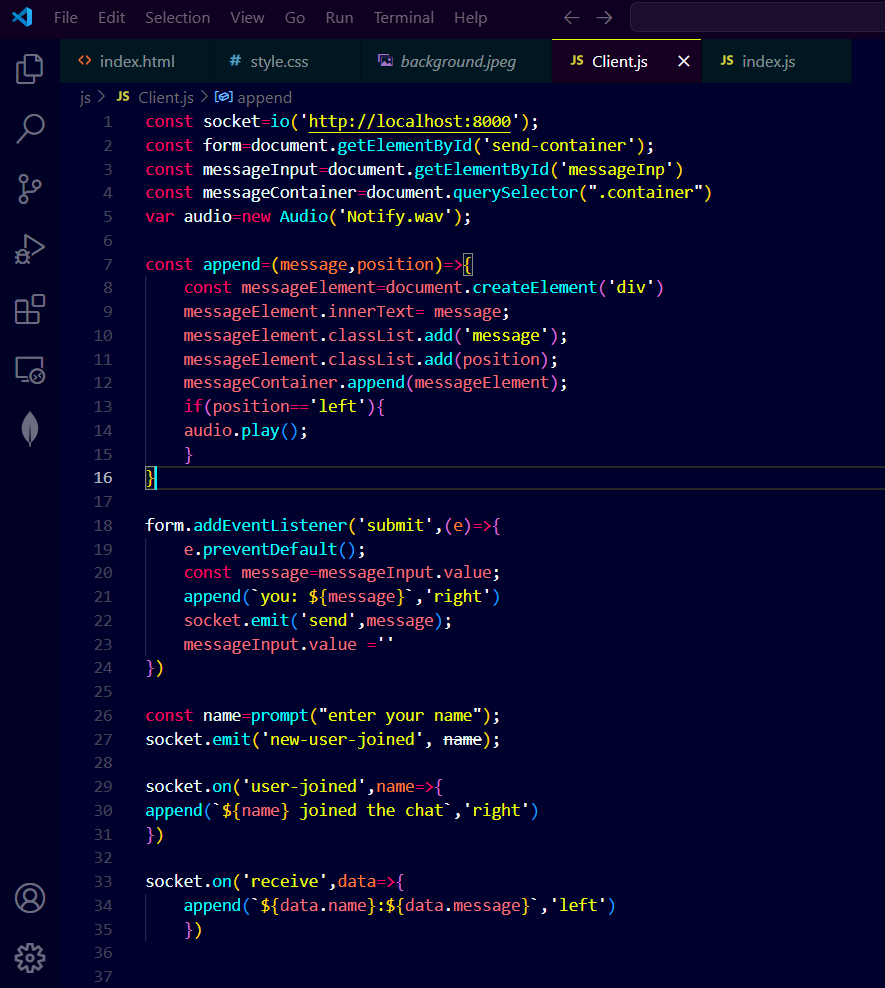Open the Accounts menu icon
The height and width of the screenshot is (988, 885).
click(x=30, y=898)
